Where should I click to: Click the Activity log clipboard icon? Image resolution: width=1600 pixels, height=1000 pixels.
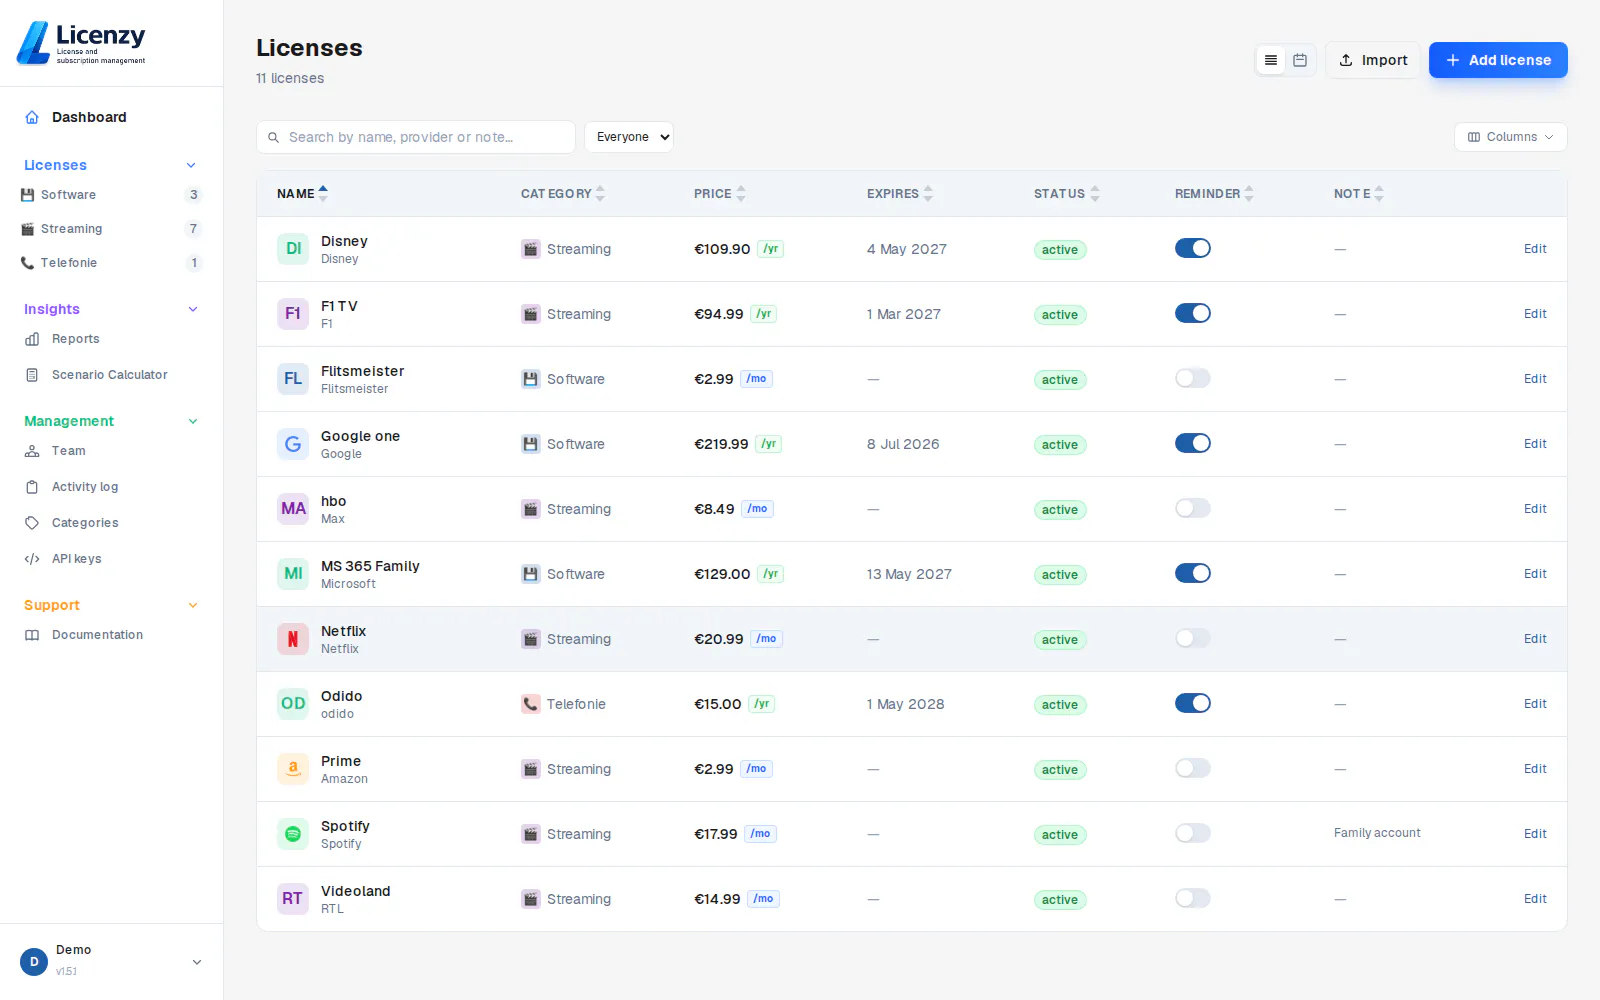tap(32, 487)
